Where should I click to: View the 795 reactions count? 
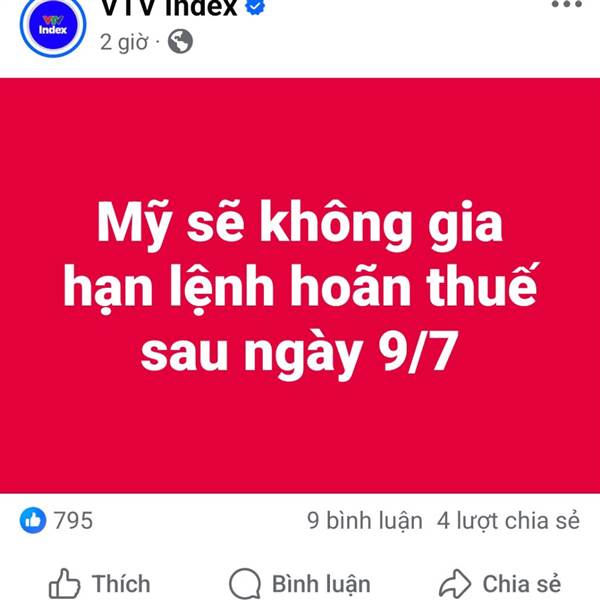[x=73, y=520]
